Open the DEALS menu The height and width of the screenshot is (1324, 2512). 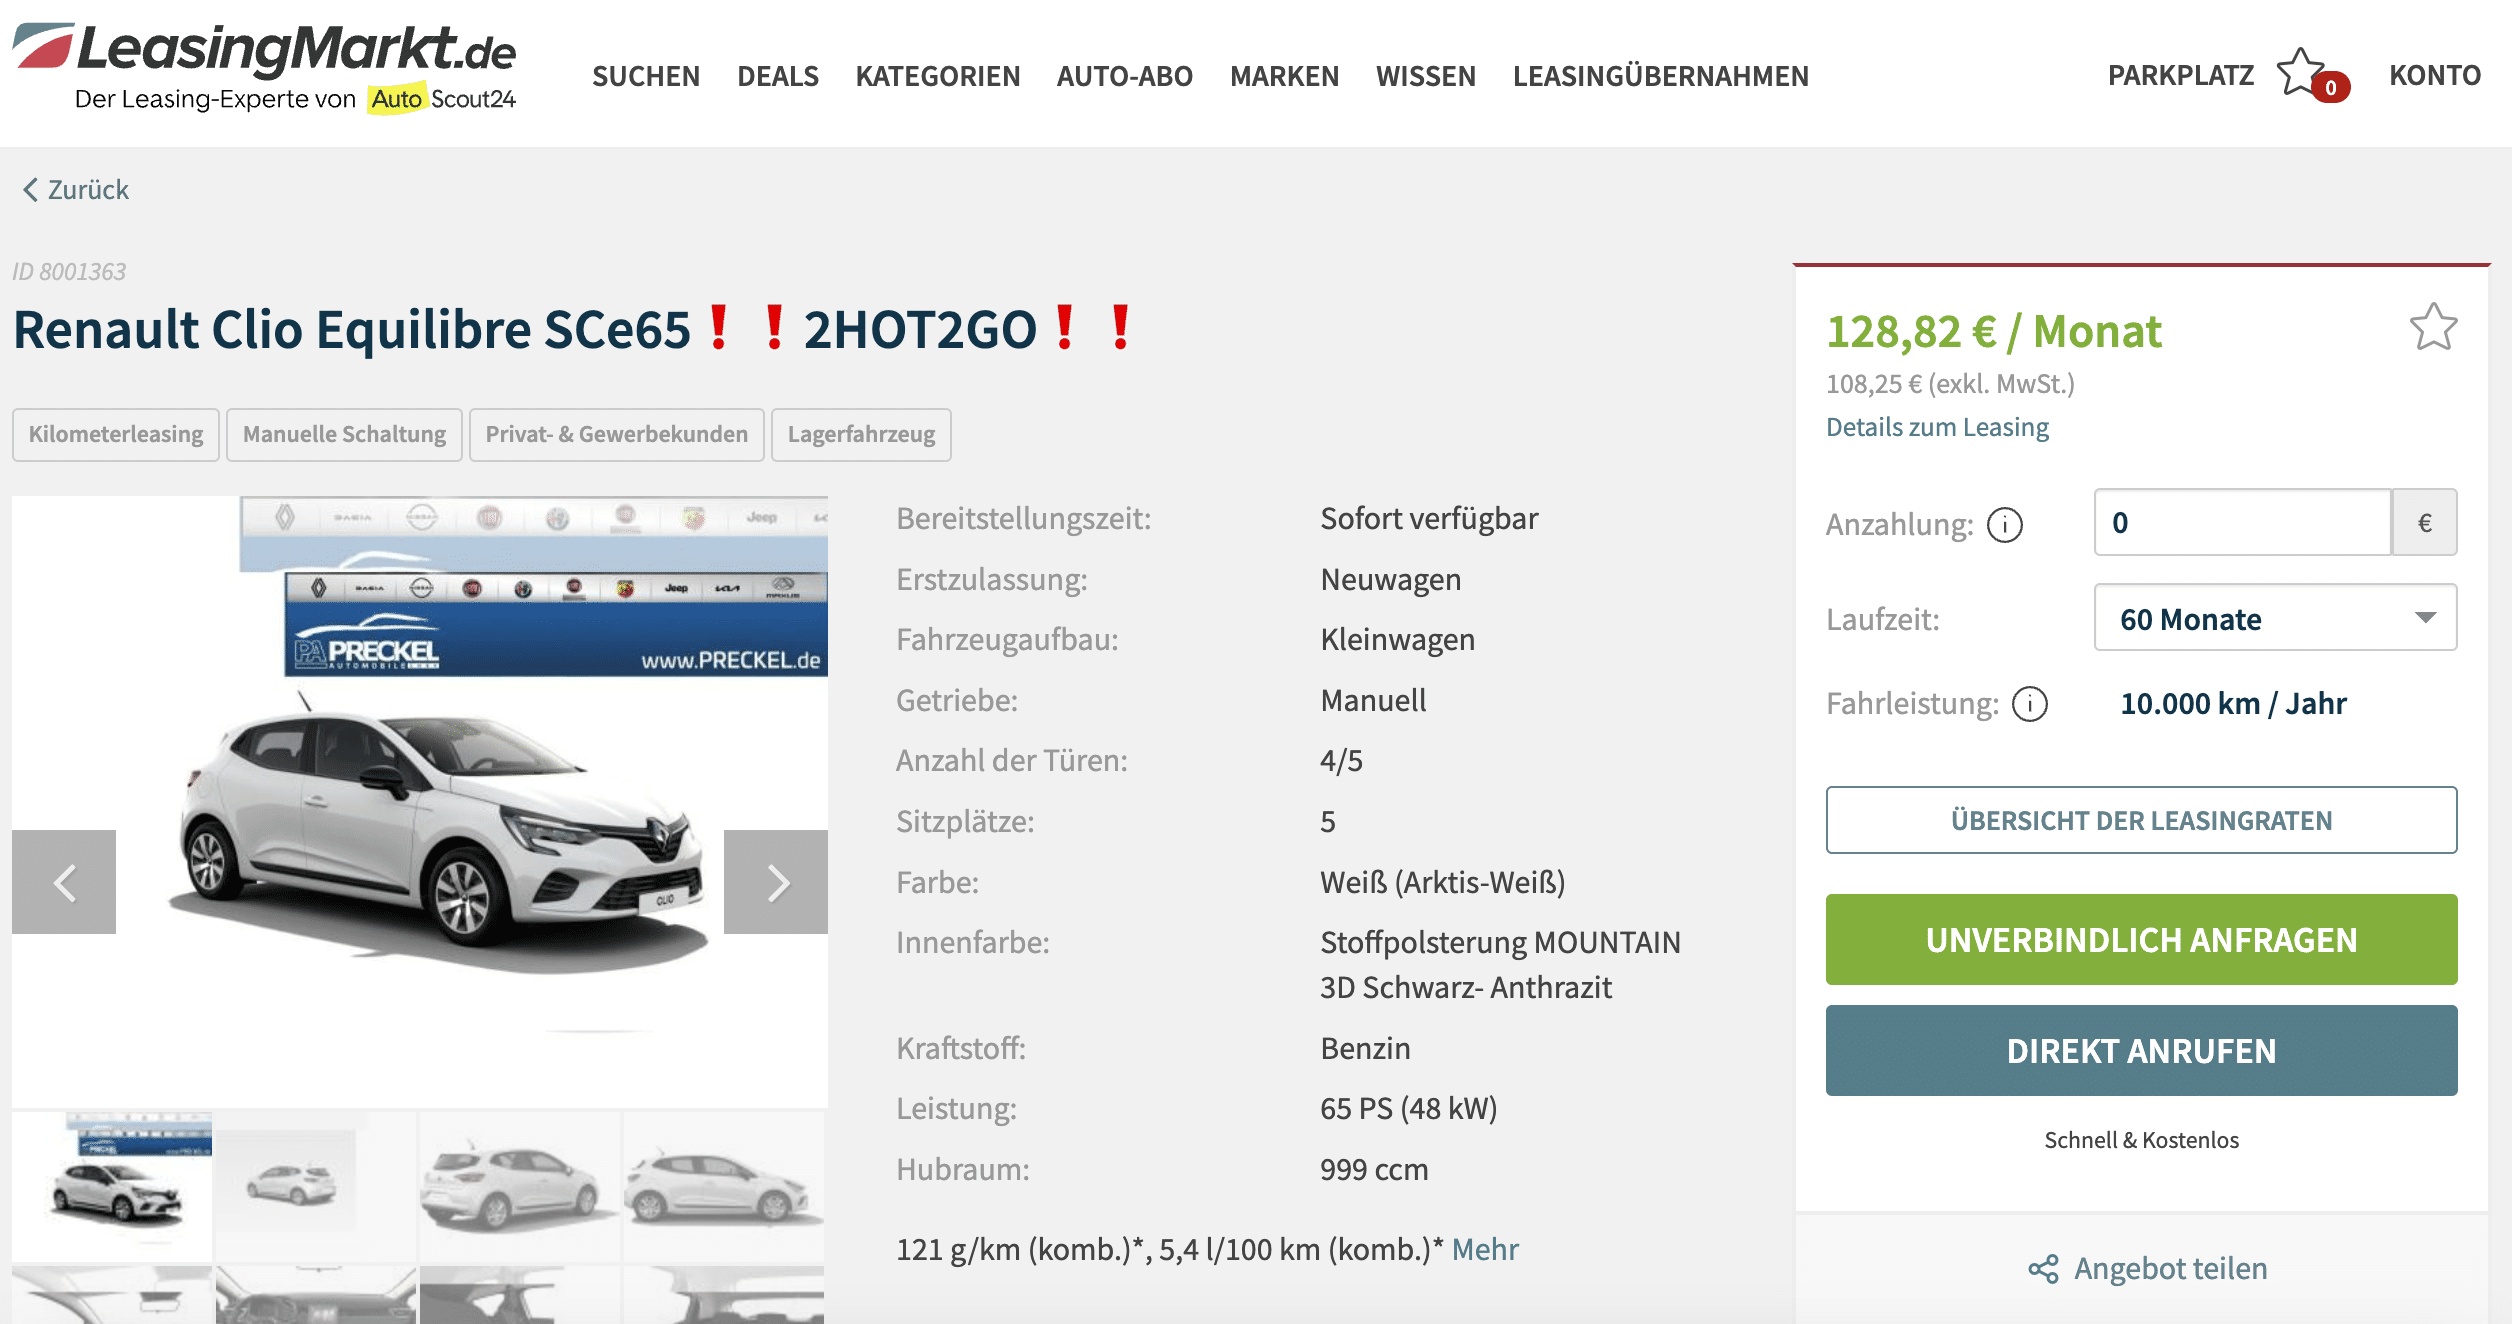coord(778,76)
